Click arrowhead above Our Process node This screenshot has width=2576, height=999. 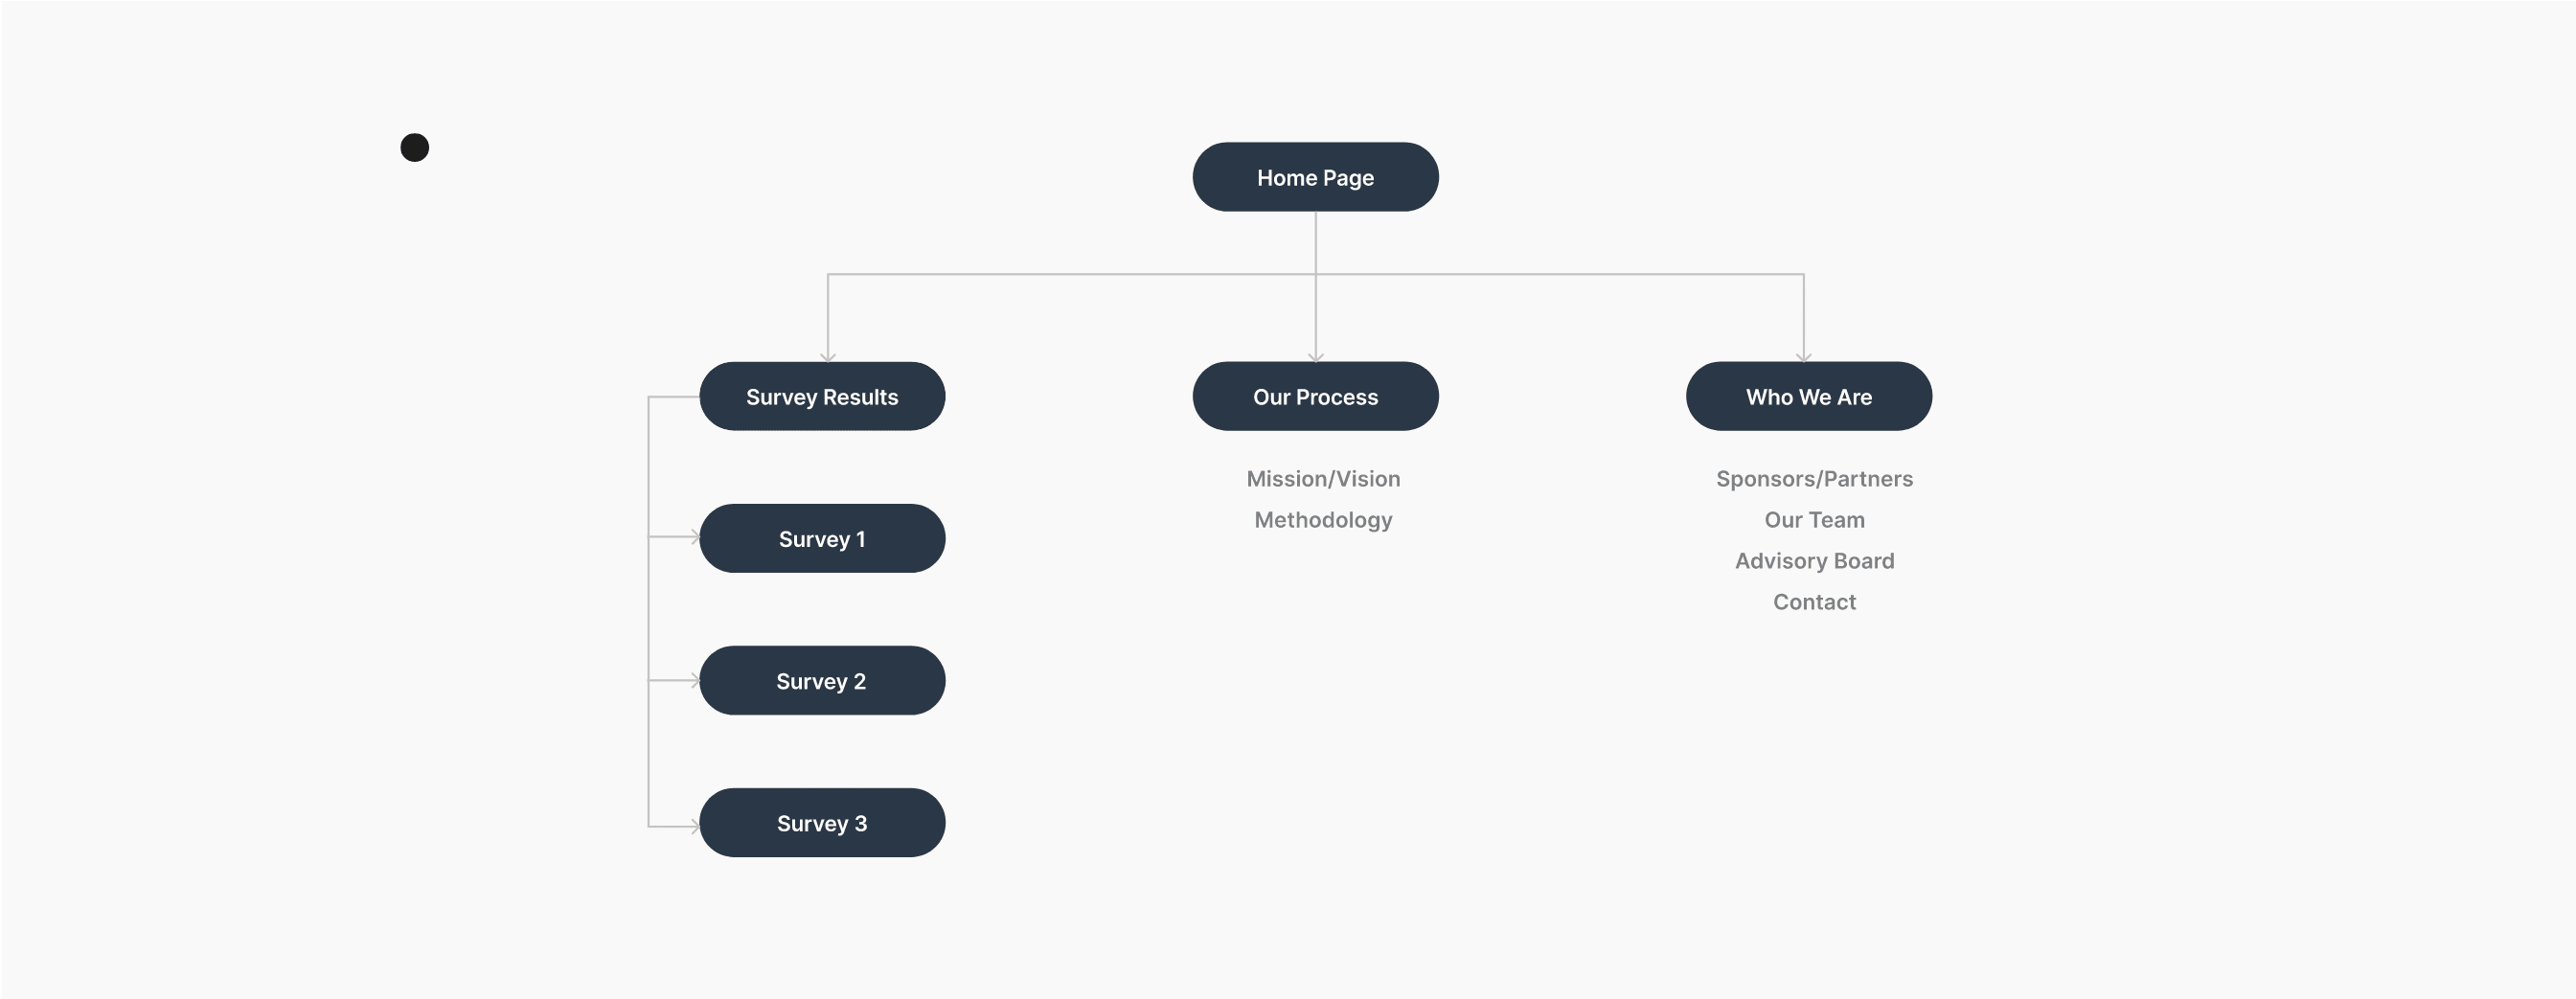[1315, 357]
